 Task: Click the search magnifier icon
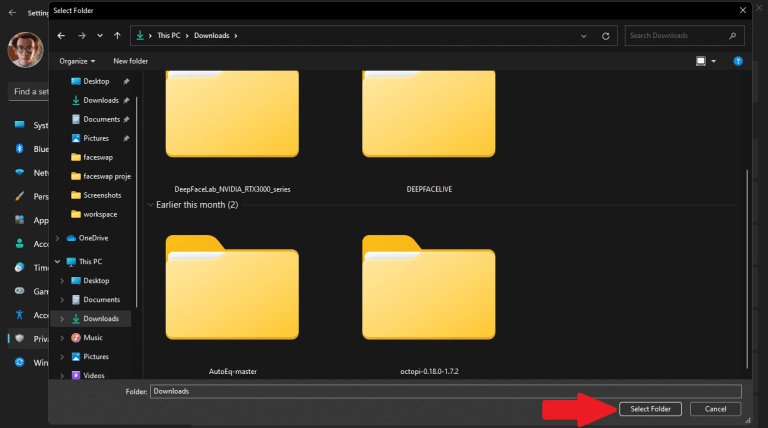click(x=733, y=36)
